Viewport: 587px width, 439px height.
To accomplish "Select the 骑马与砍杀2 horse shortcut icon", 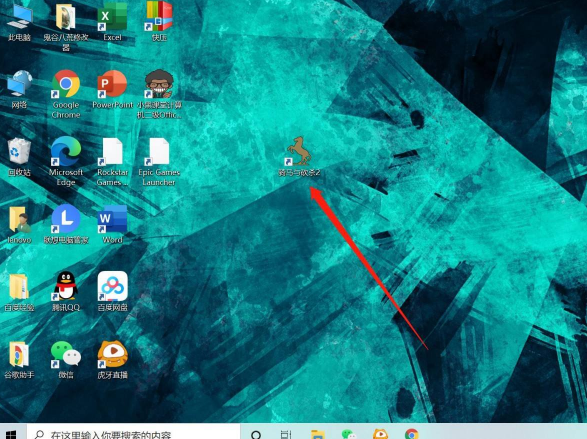I will click(299, 151).
